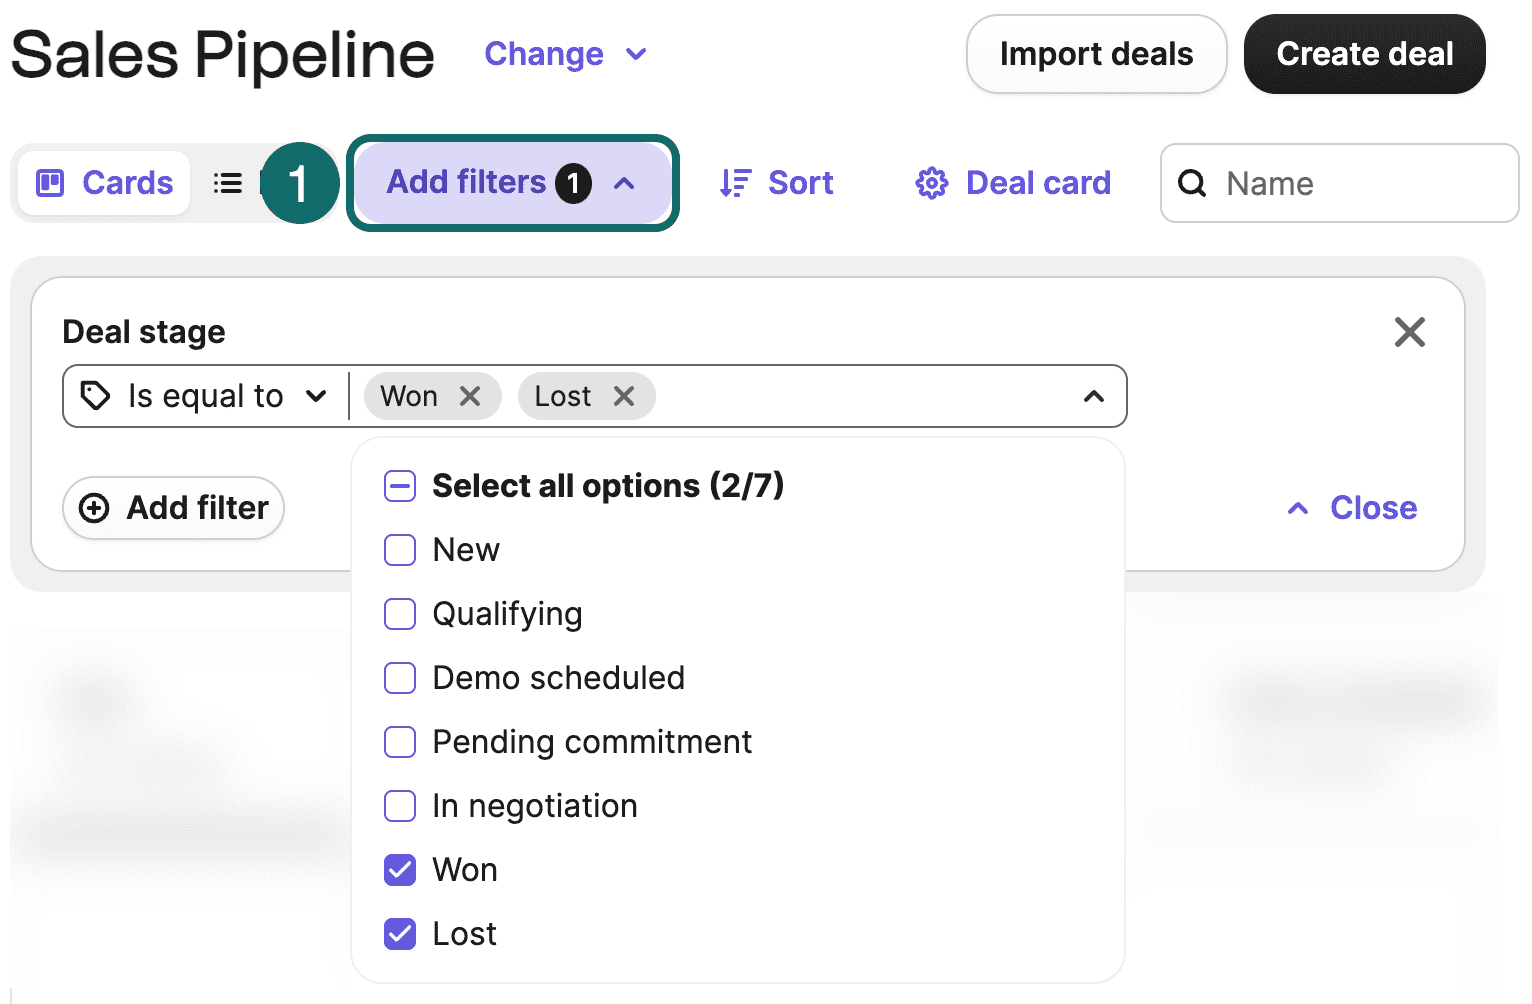Click the Import deals button
The height and width of the screenshot is (1004, 1532).
pos(1096,54)
